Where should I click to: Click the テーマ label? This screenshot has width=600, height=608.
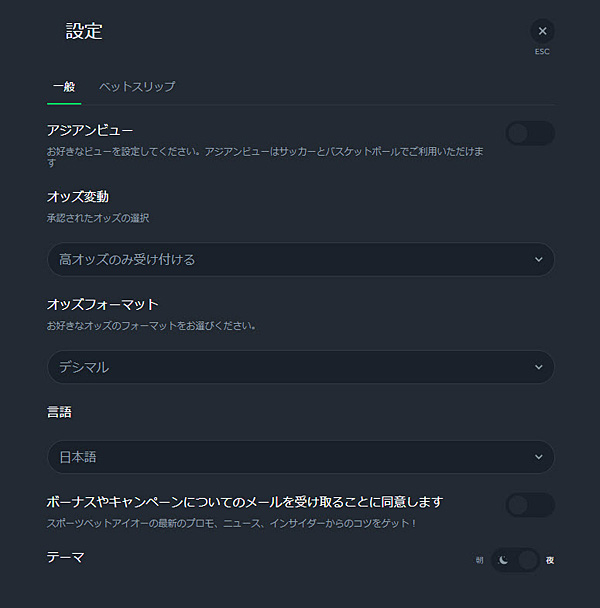click(x=66, y=557)
